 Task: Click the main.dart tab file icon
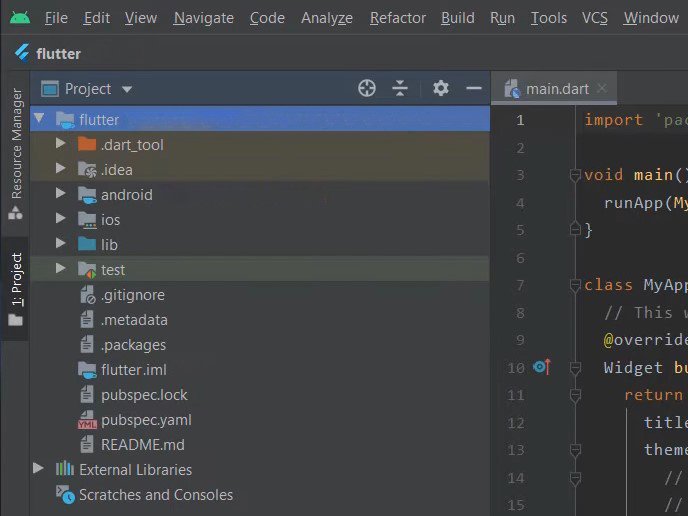coord(512,89)
